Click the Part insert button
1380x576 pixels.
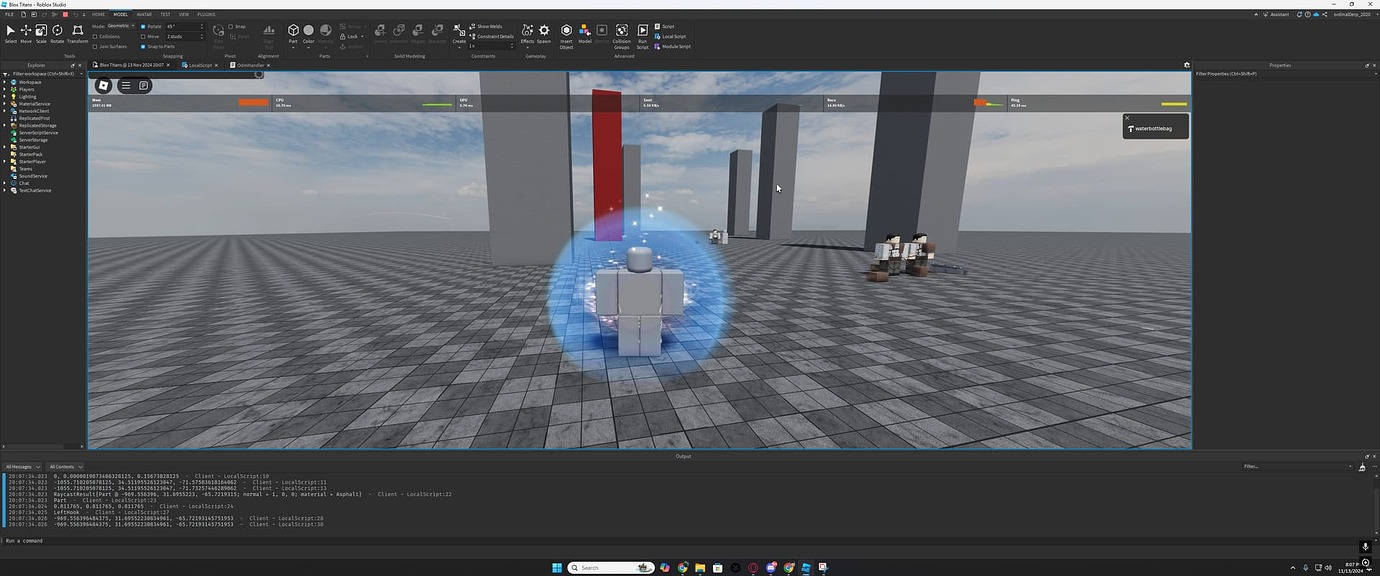point(292,31)
